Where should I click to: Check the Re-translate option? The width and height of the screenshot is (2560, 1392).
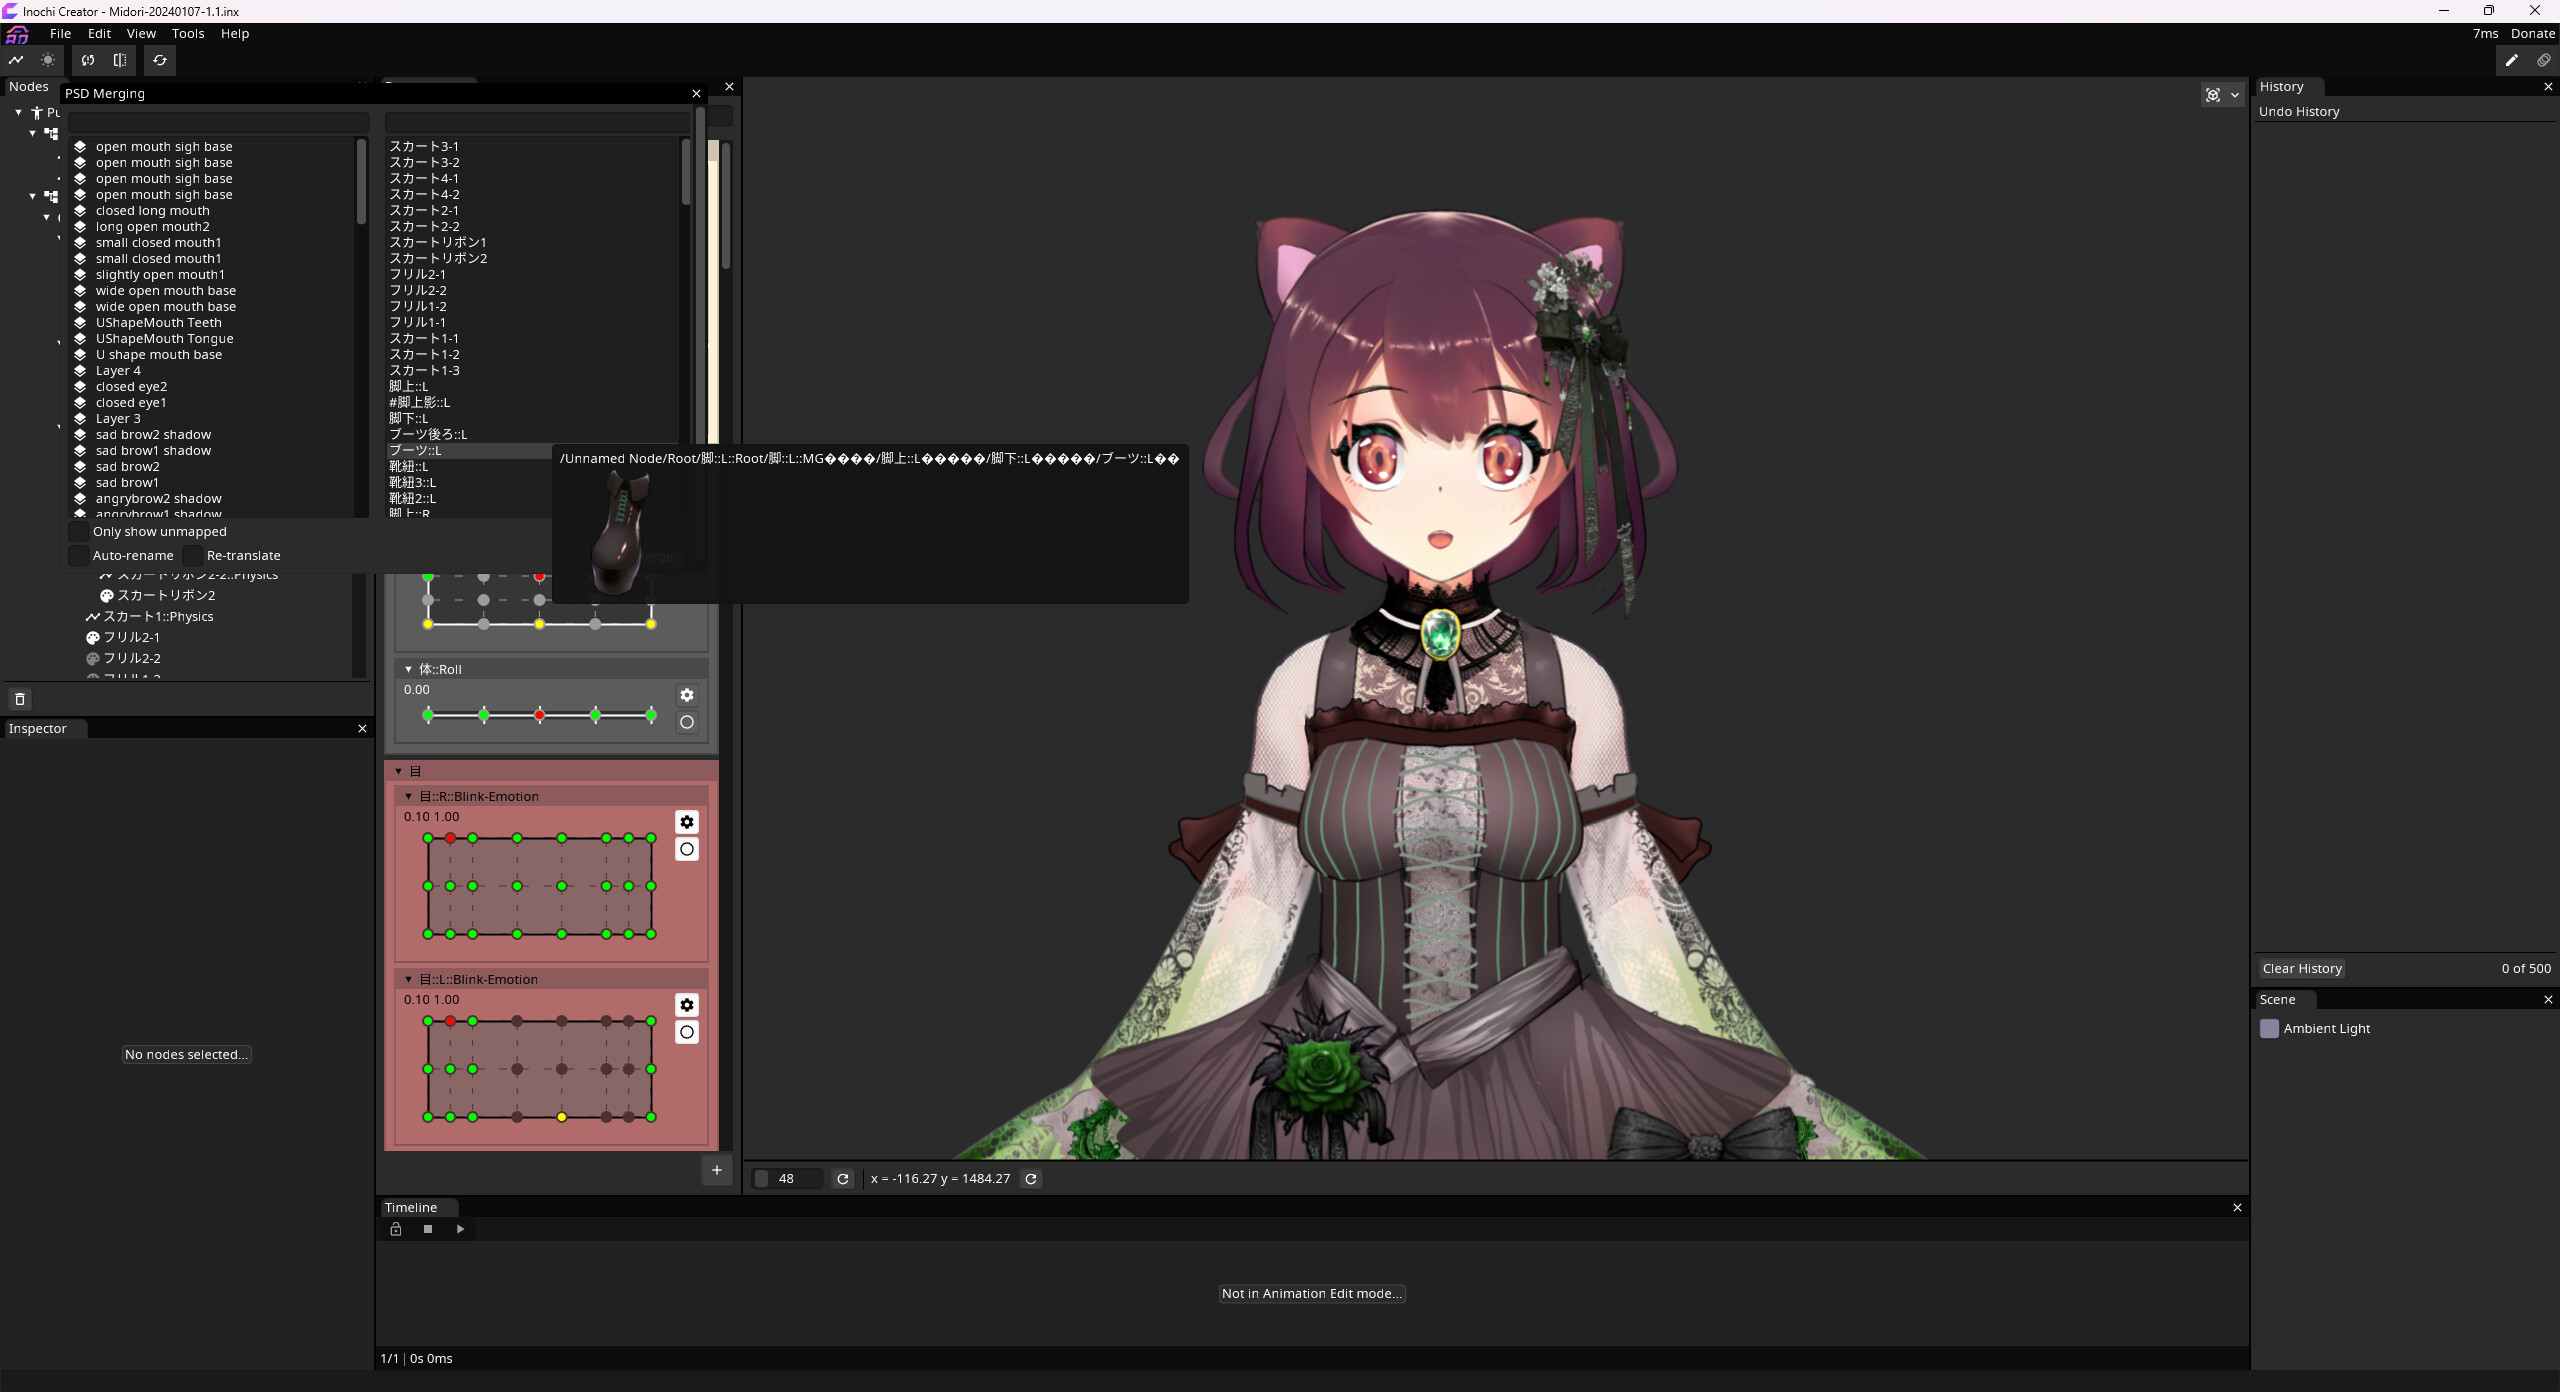pos(191,555)
